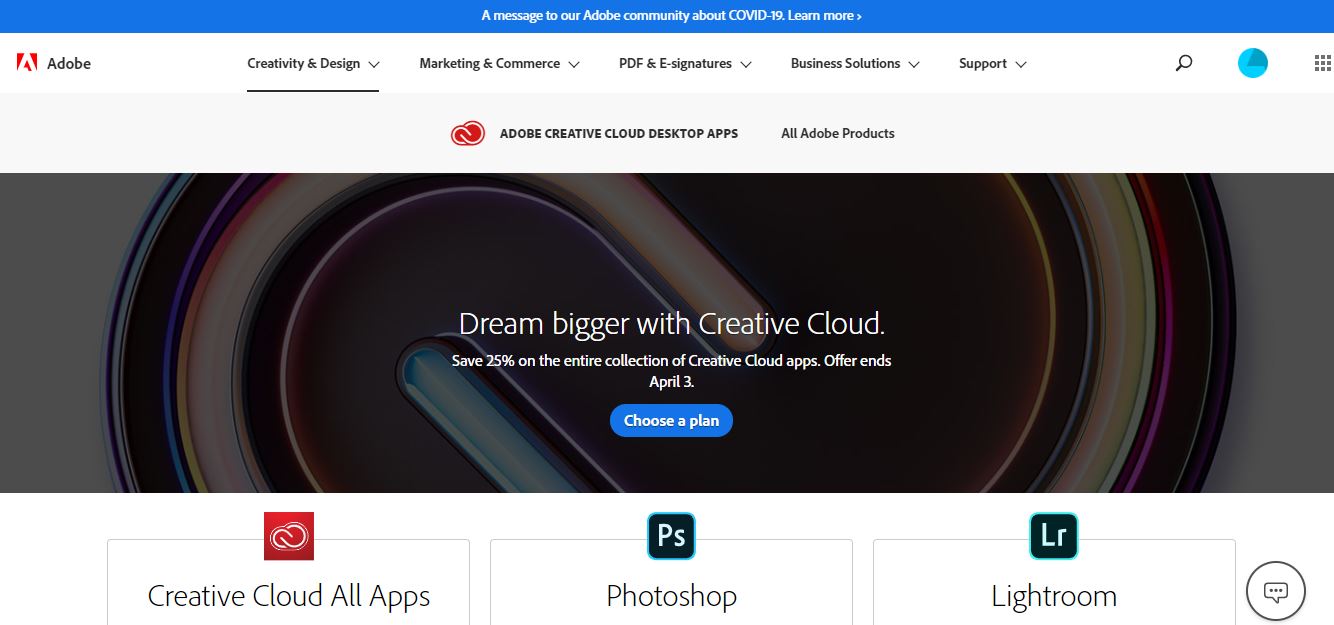Open the Lightroom card title
Viewport: 1334px width, 625px height.
point(1054,596)
